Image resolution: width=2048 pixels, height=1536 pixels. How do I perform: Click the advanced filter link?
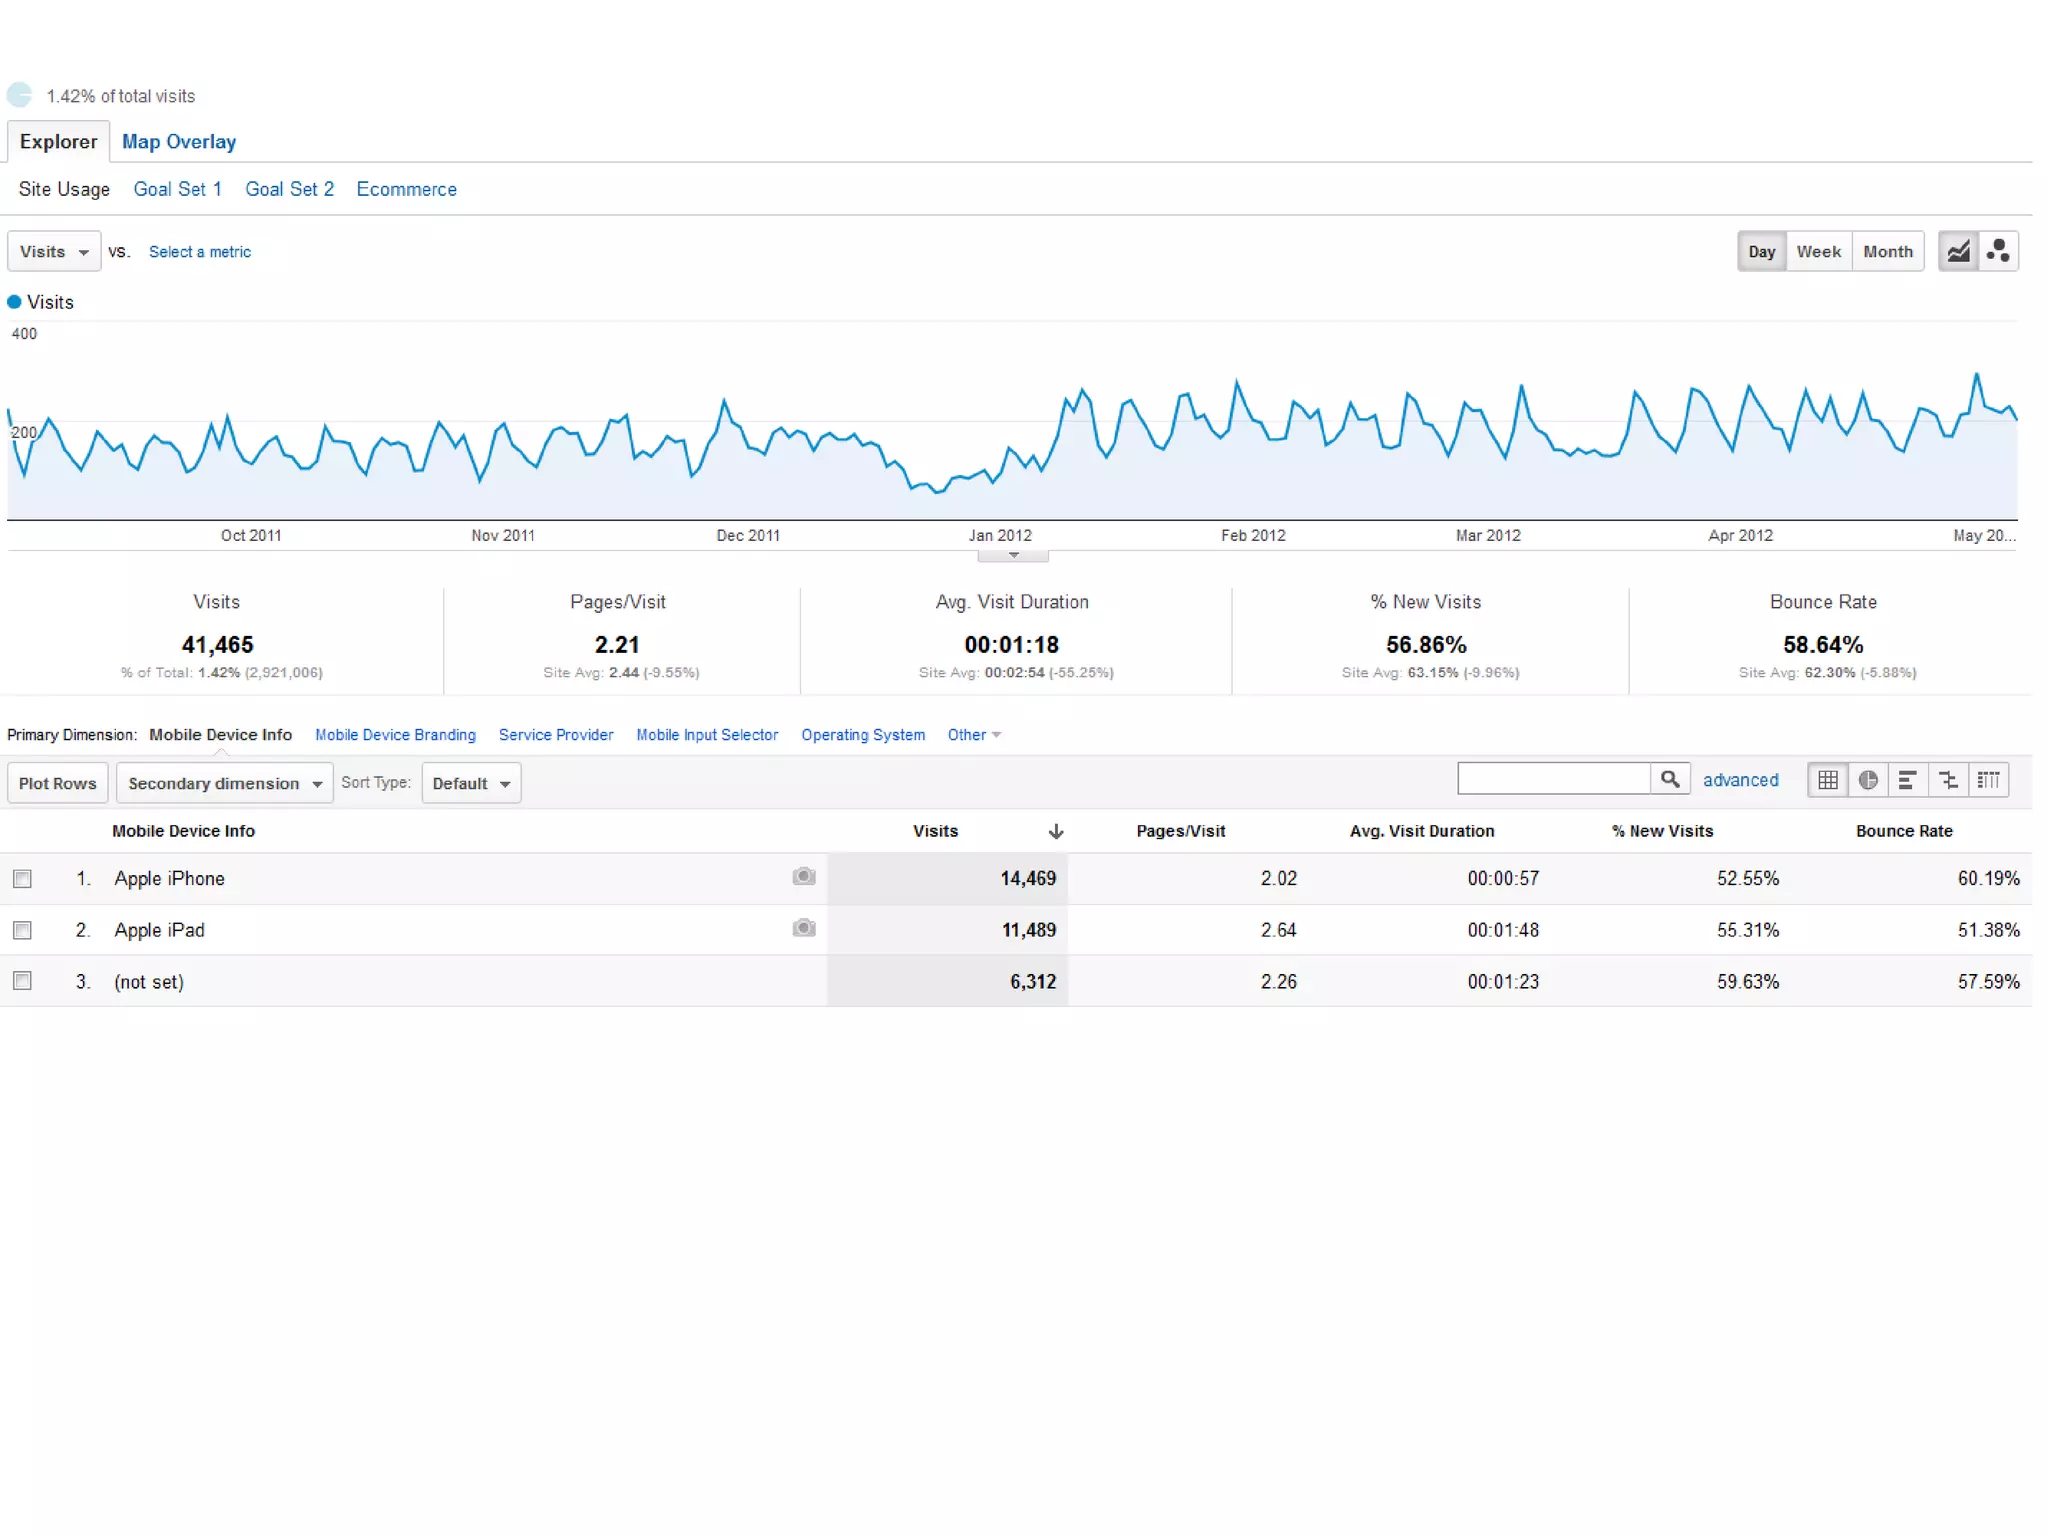1740,780
